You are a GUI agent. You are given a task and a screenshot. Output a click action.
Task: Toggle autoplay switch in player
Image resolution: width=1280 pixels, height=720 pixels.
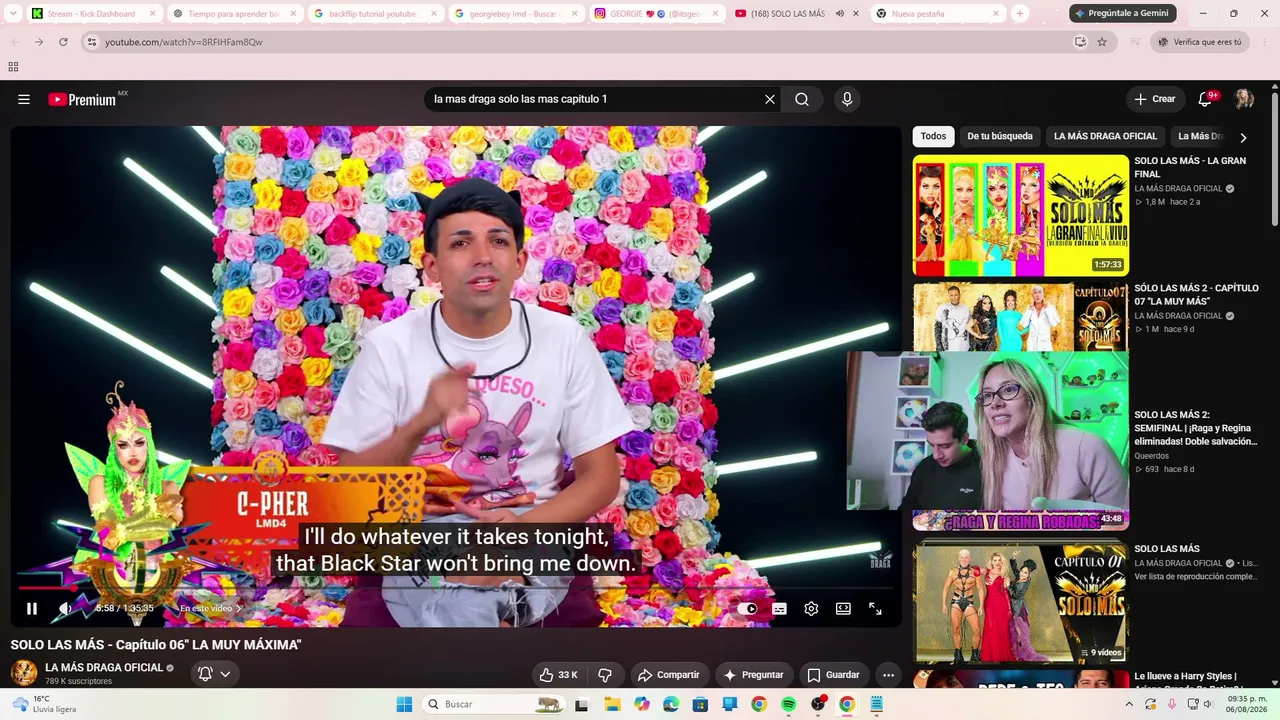click(747, 608)
